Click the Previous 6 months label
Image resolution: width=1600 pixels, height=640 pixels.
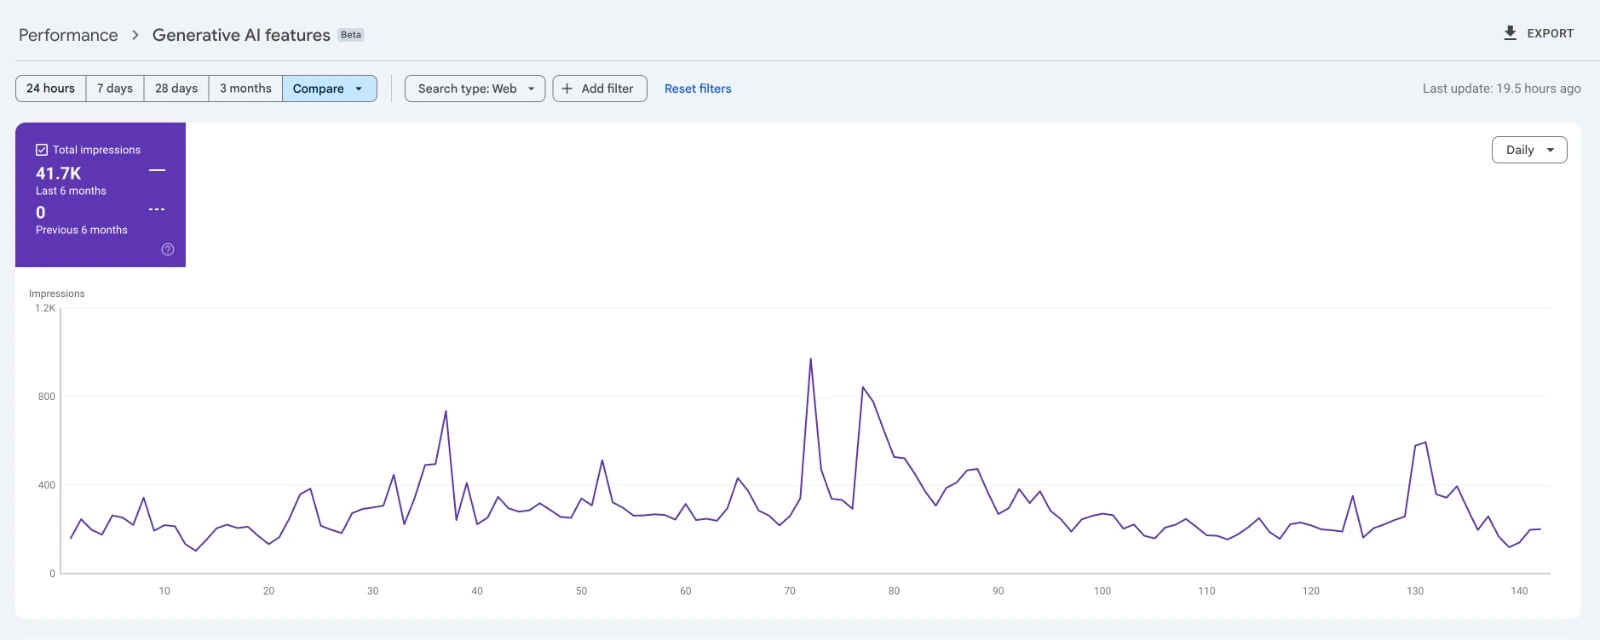pyautogui.click(x=82, y=230)
